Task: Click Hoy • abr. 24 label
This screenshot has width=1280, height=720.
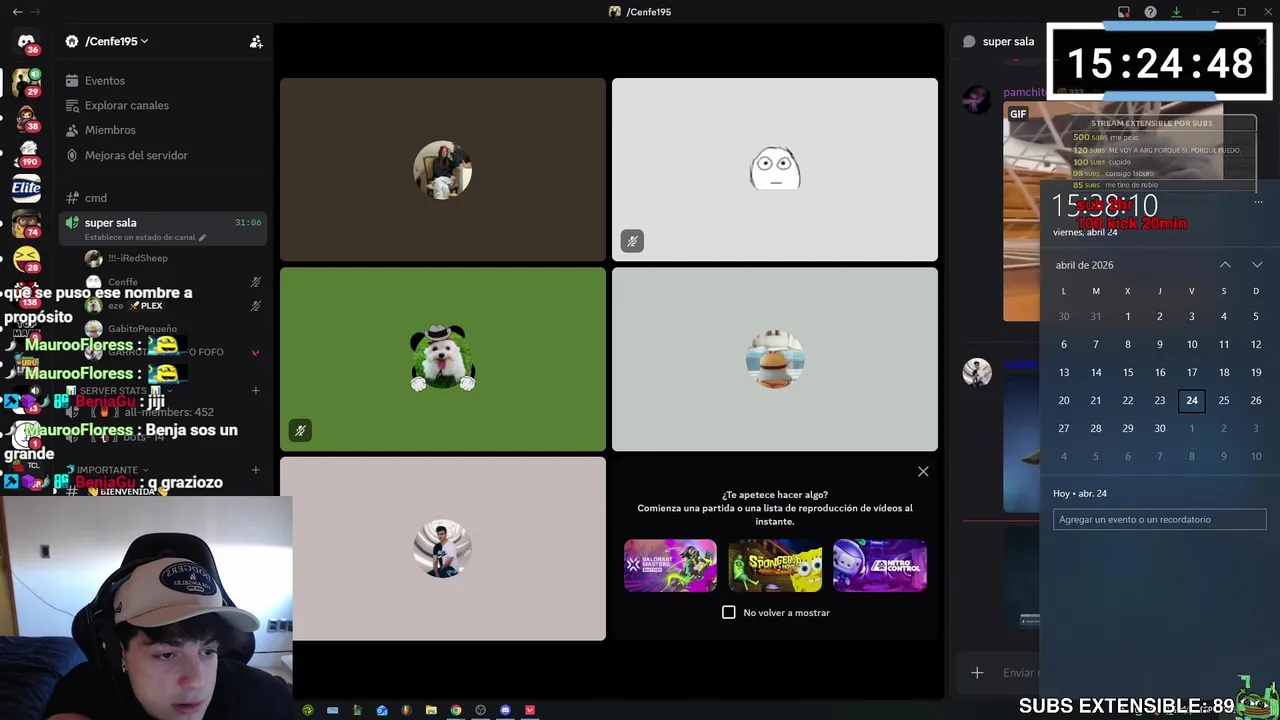Action: 1080,493
